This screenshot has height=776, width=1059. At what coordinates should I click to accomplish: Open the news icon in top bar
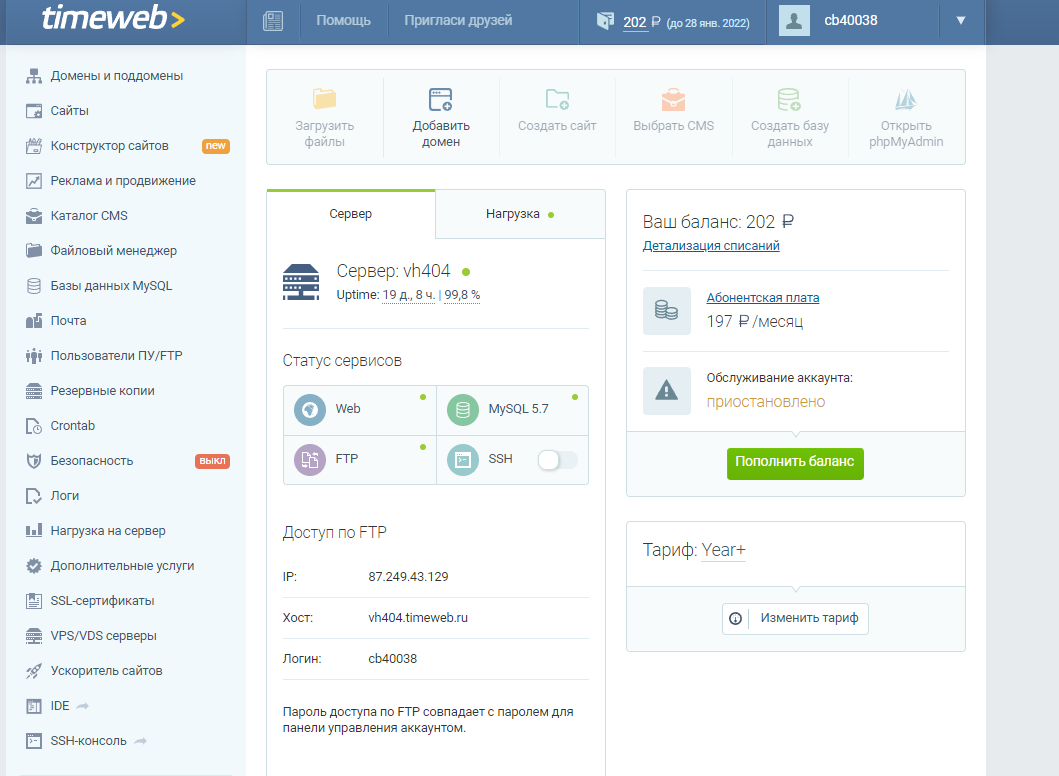(x=273, y=21)
